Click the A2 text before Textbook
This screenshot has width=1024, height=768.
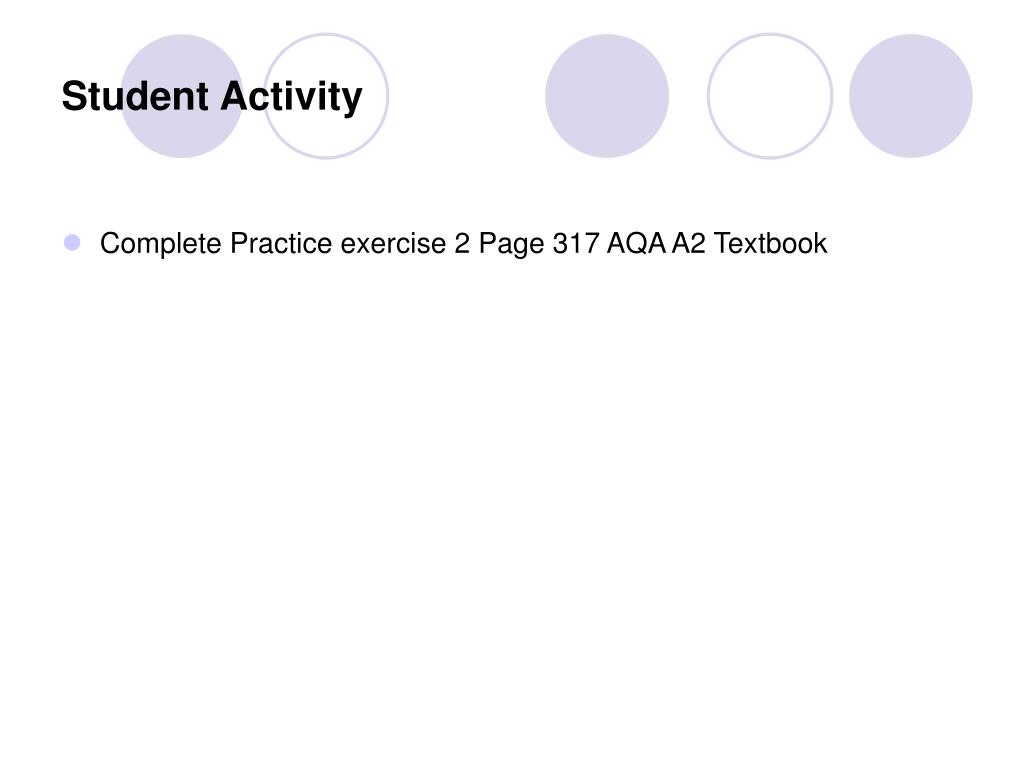[689, 244]
